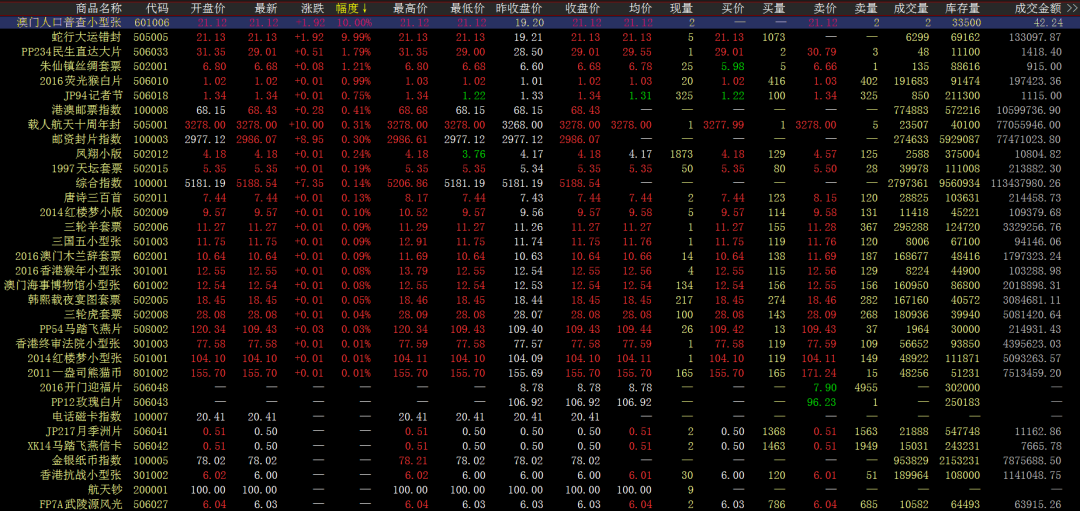Select the 香港终审法院小型张 row
Screen dimensions: 1080x511
pos(540,344)
